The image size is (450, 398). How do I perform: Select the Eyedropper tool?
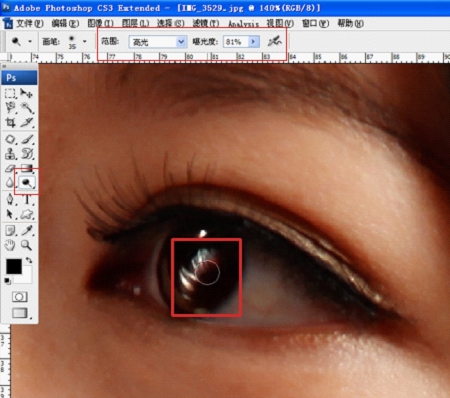(x=27, y=230)
